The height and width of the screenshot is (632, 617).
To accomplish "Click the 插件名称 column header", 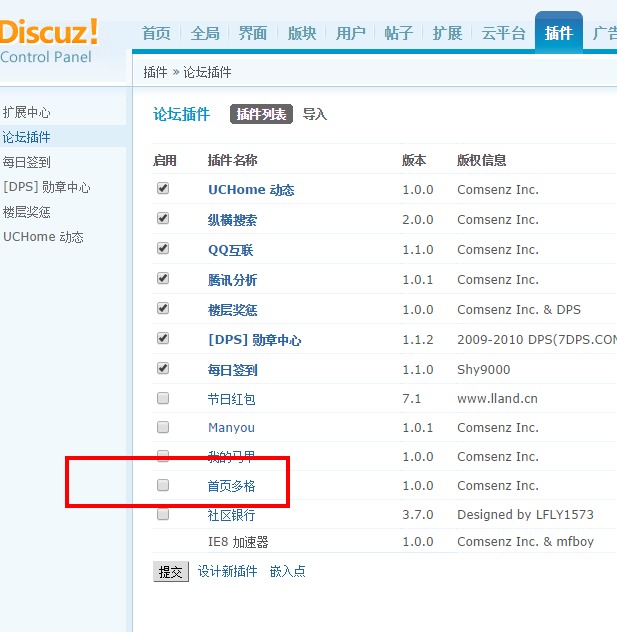I will click(233, 160).
